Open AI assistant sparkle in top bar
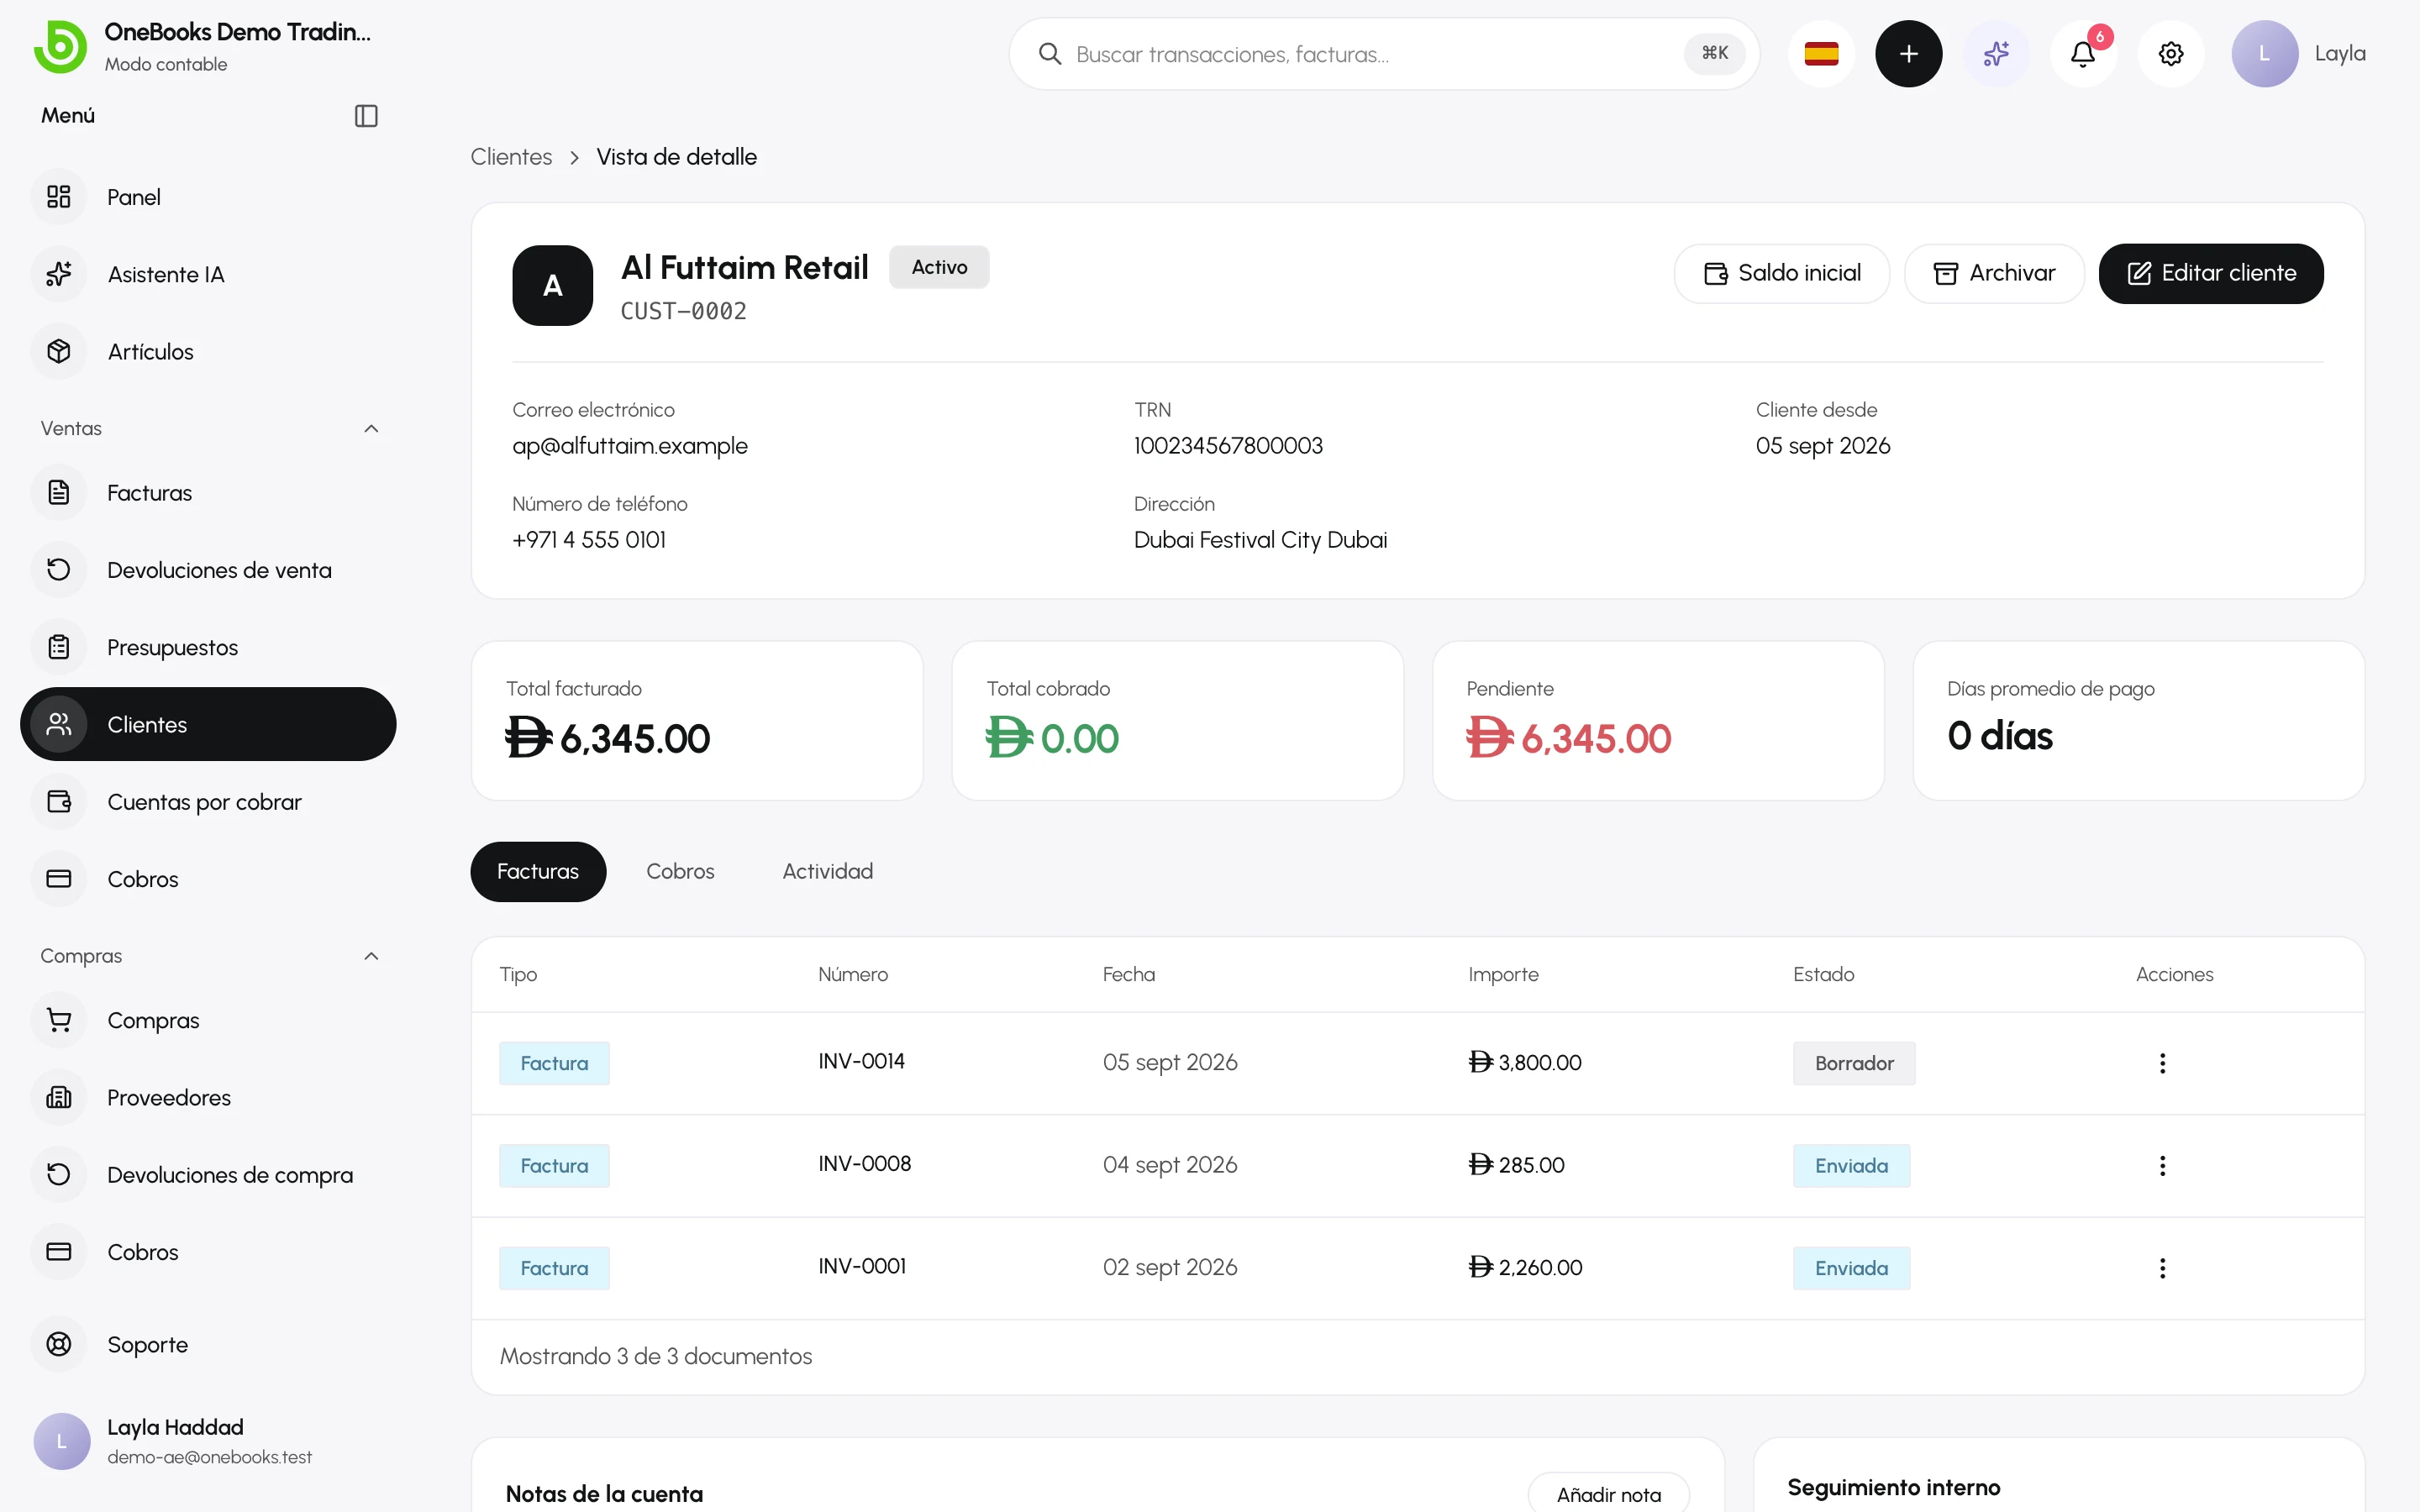 1996,54
